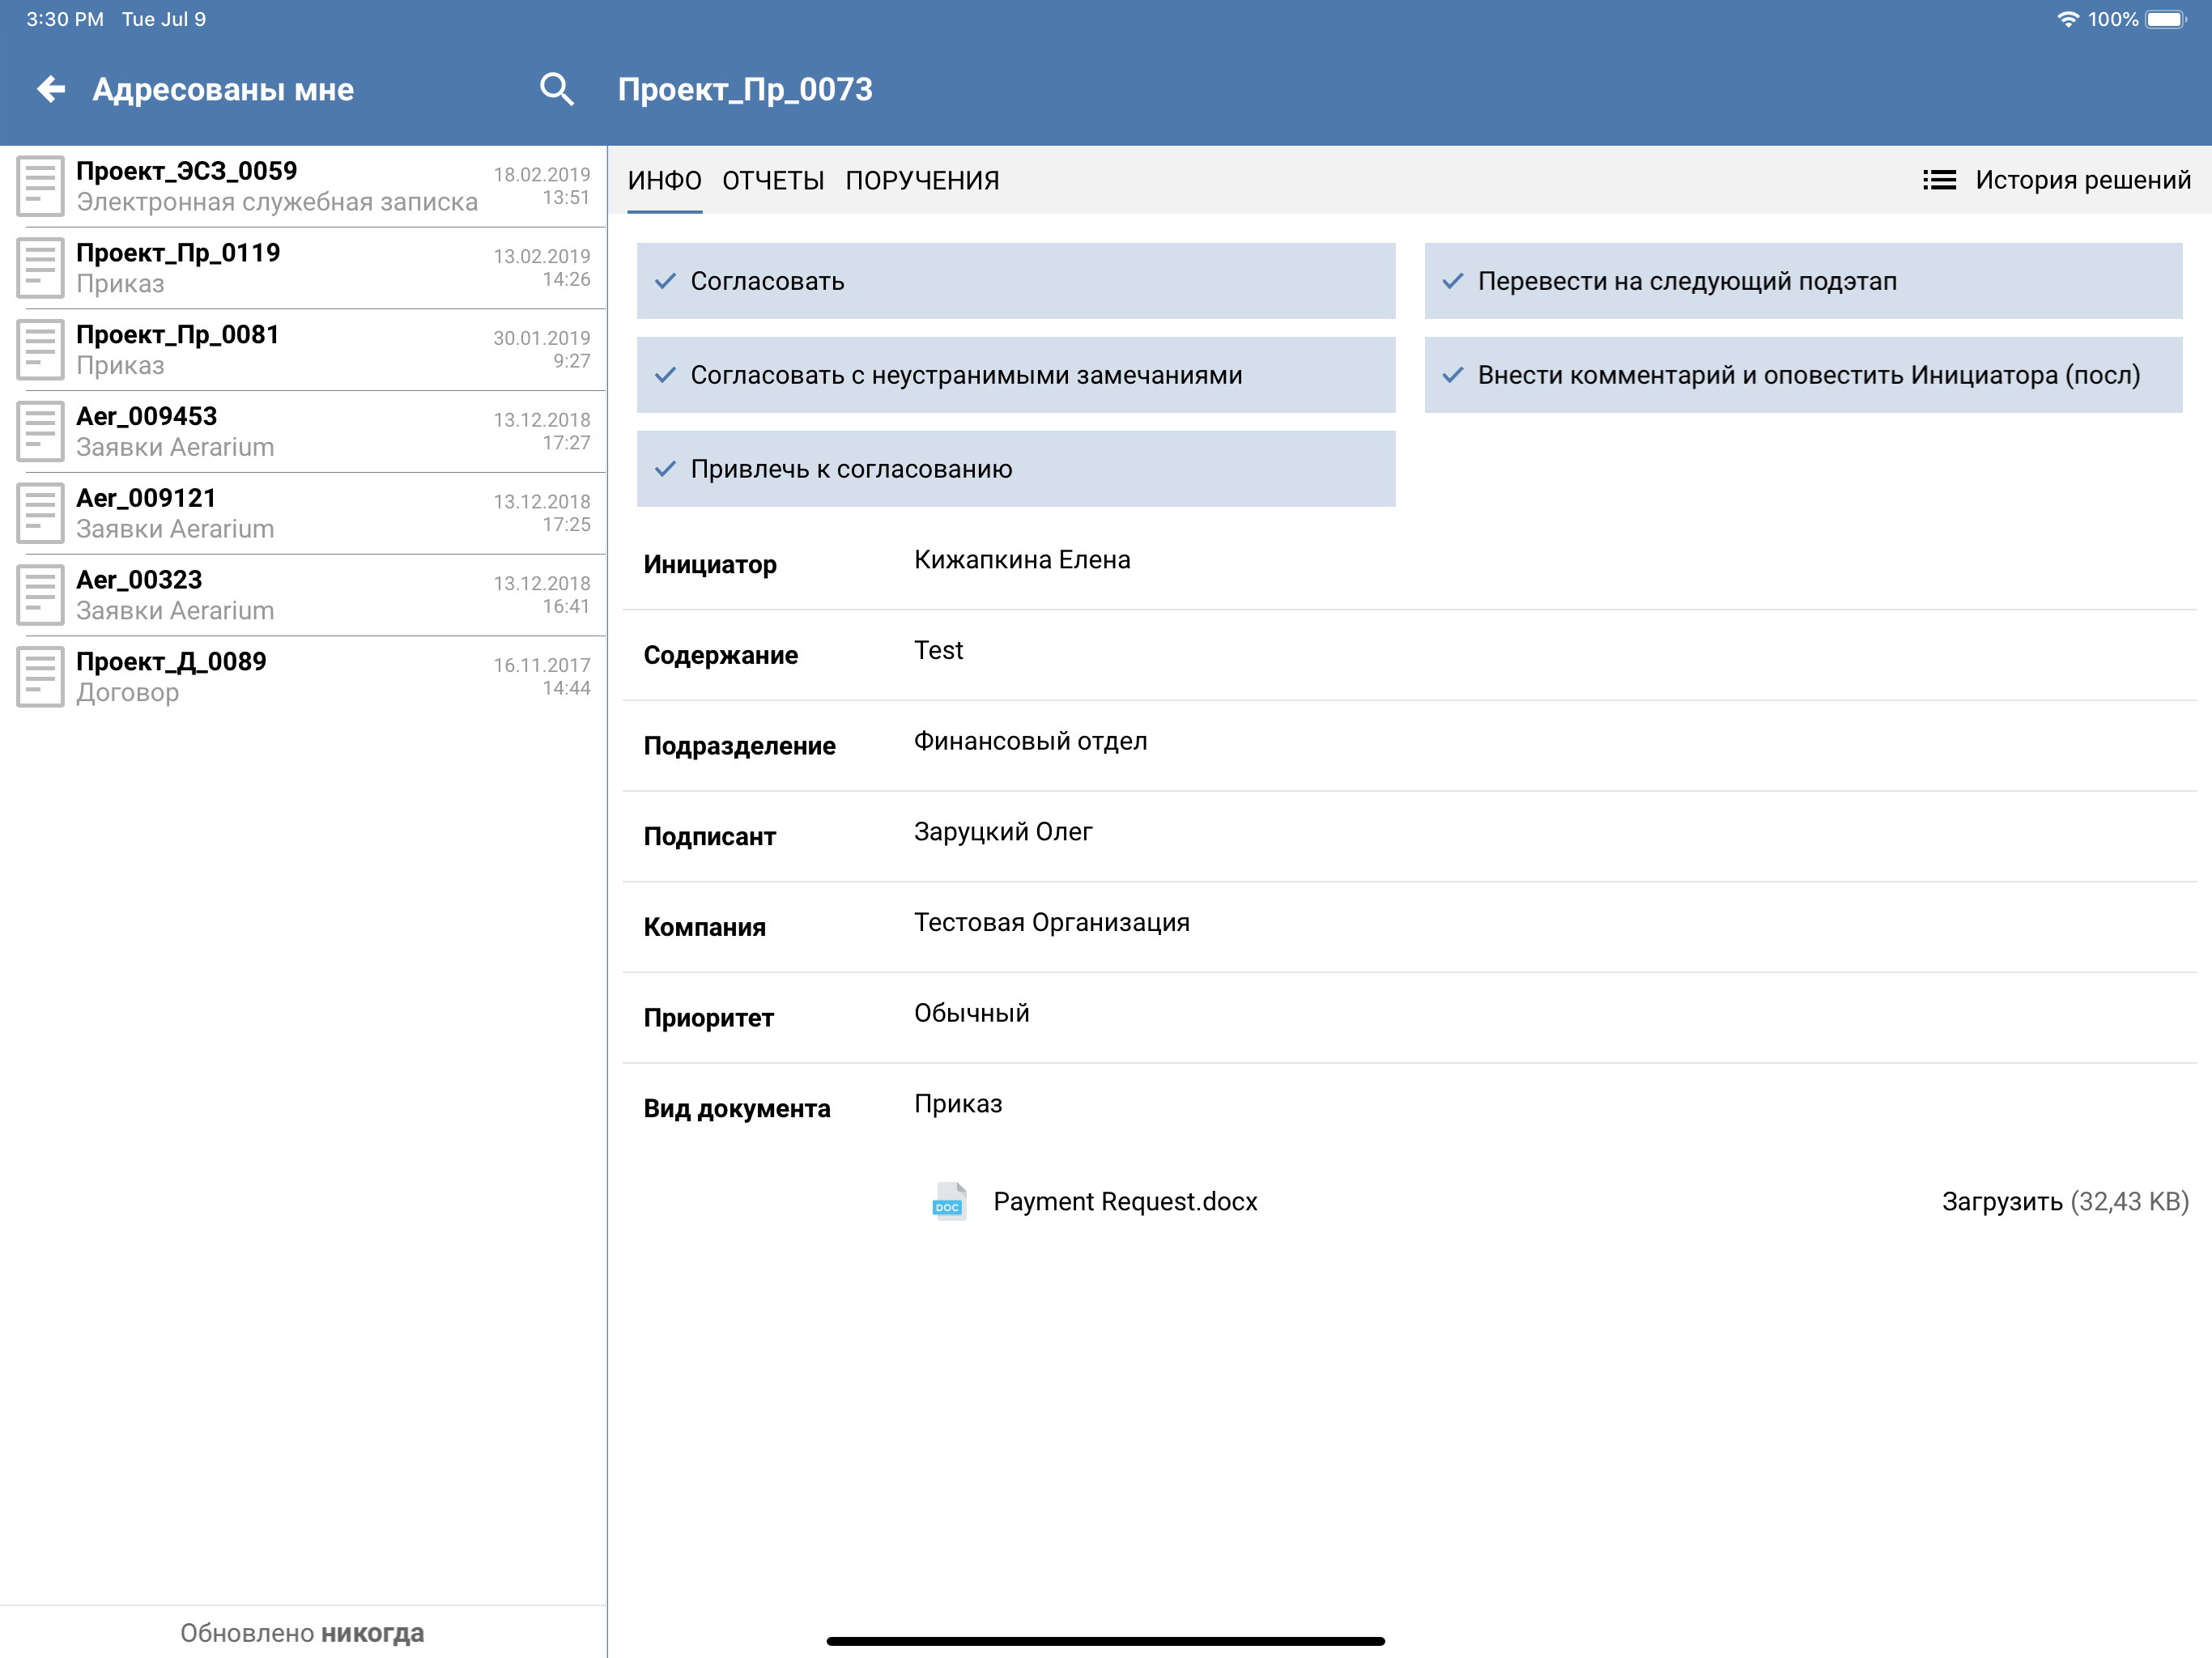Choose Внести комментарий и оповестить Инициатора
This screenshot has height=1658, width=2212.
(1803, 375)
